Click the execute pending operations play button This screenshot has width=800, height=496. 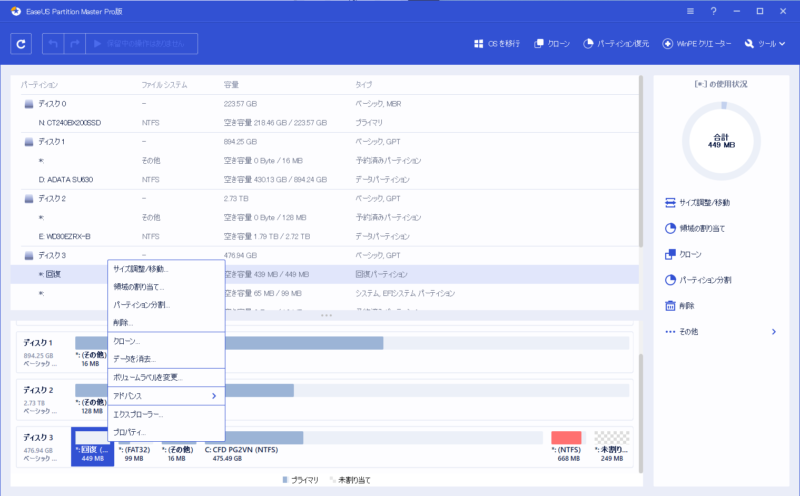coord(142,44)
